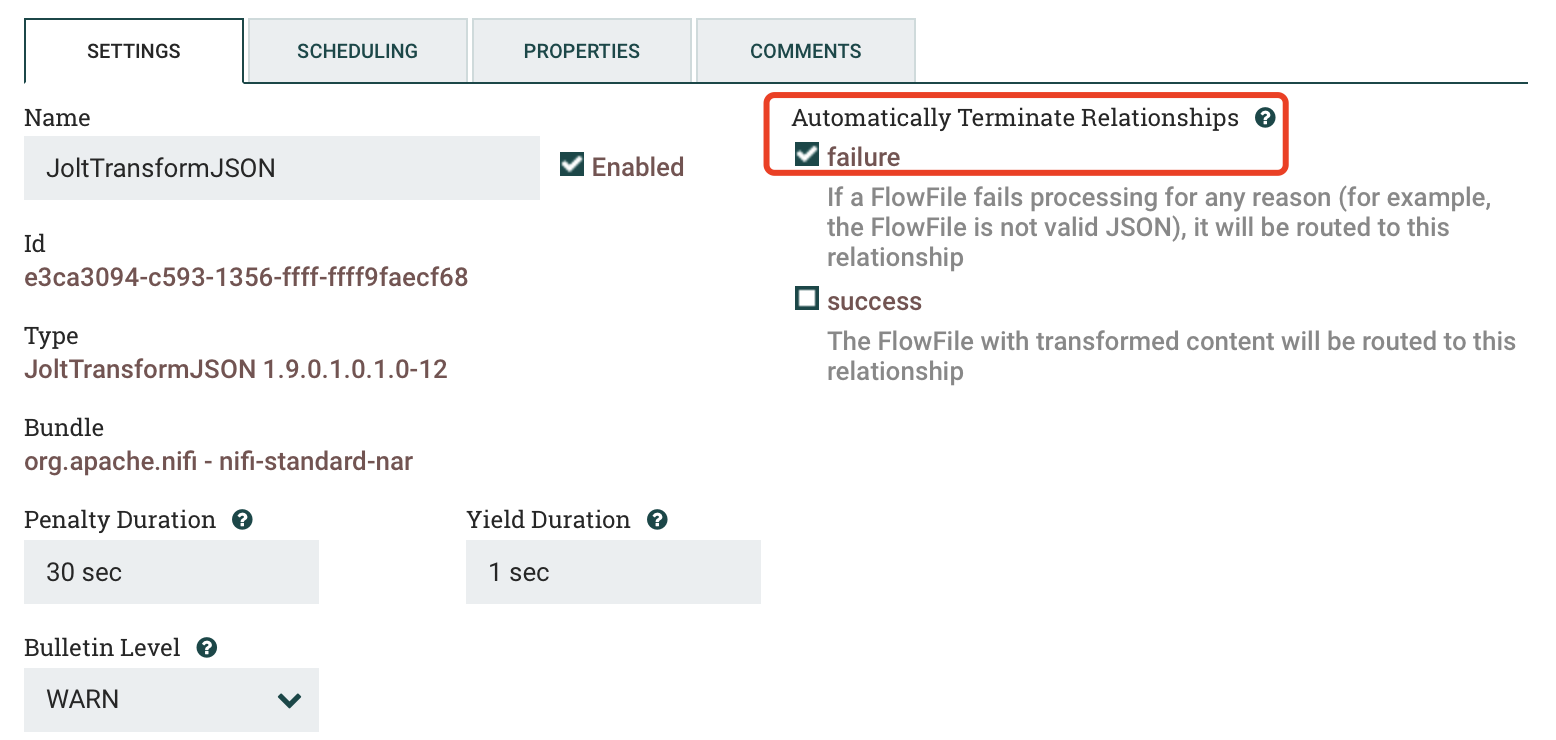Click the Yield Duration 1 sec field
This screenshot has height=740, width=1556.
[613, 572]
